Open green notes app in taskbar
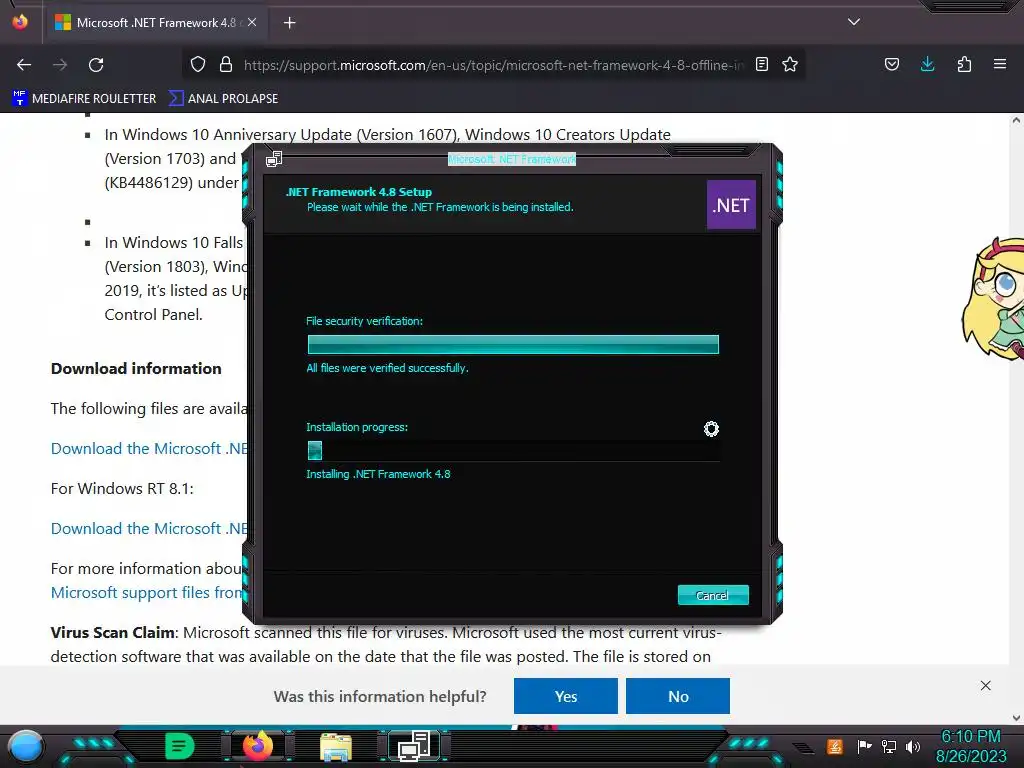 pos(180,746)
